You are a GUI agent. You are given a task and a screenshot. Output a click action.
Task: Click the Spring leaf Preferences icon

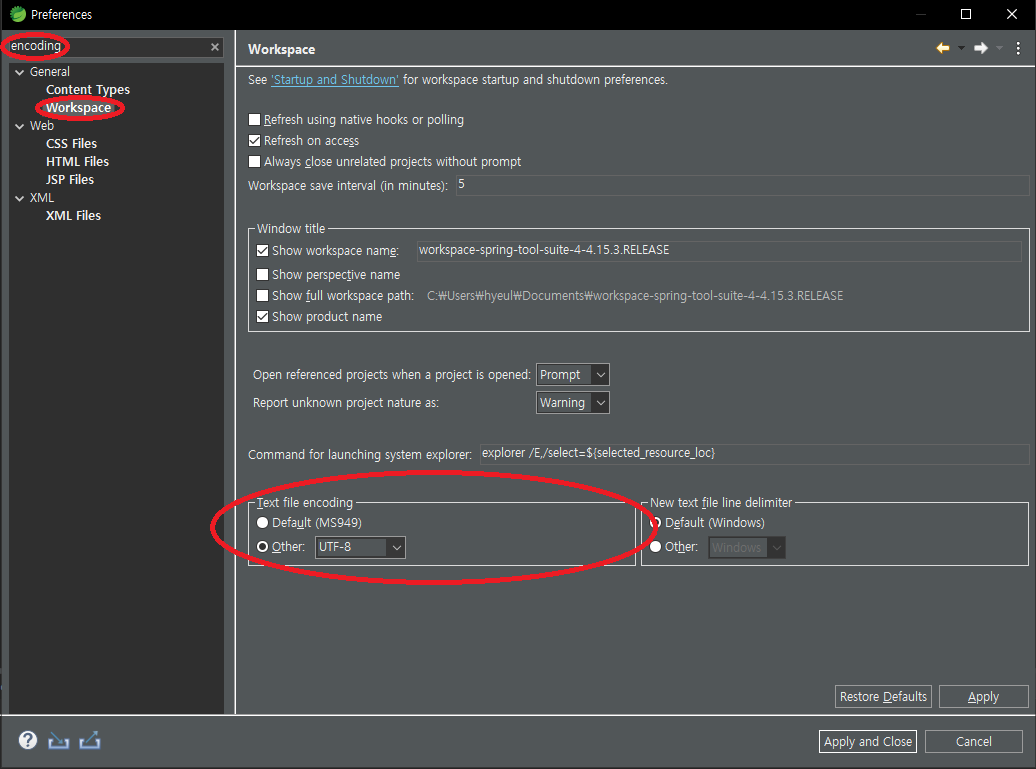point(18,14)
